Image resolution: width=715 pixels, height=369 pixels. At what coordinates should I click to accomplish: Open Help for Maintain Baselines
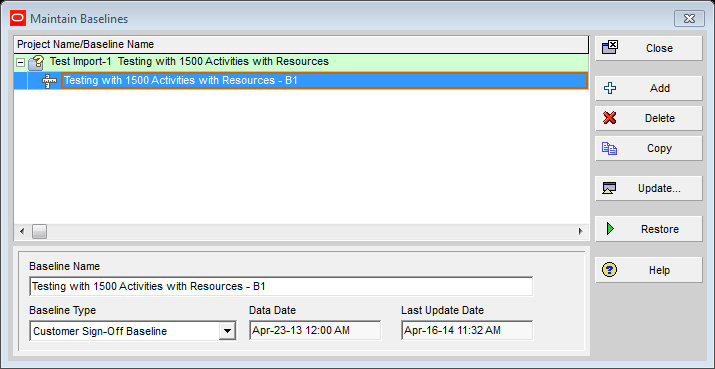648,270
